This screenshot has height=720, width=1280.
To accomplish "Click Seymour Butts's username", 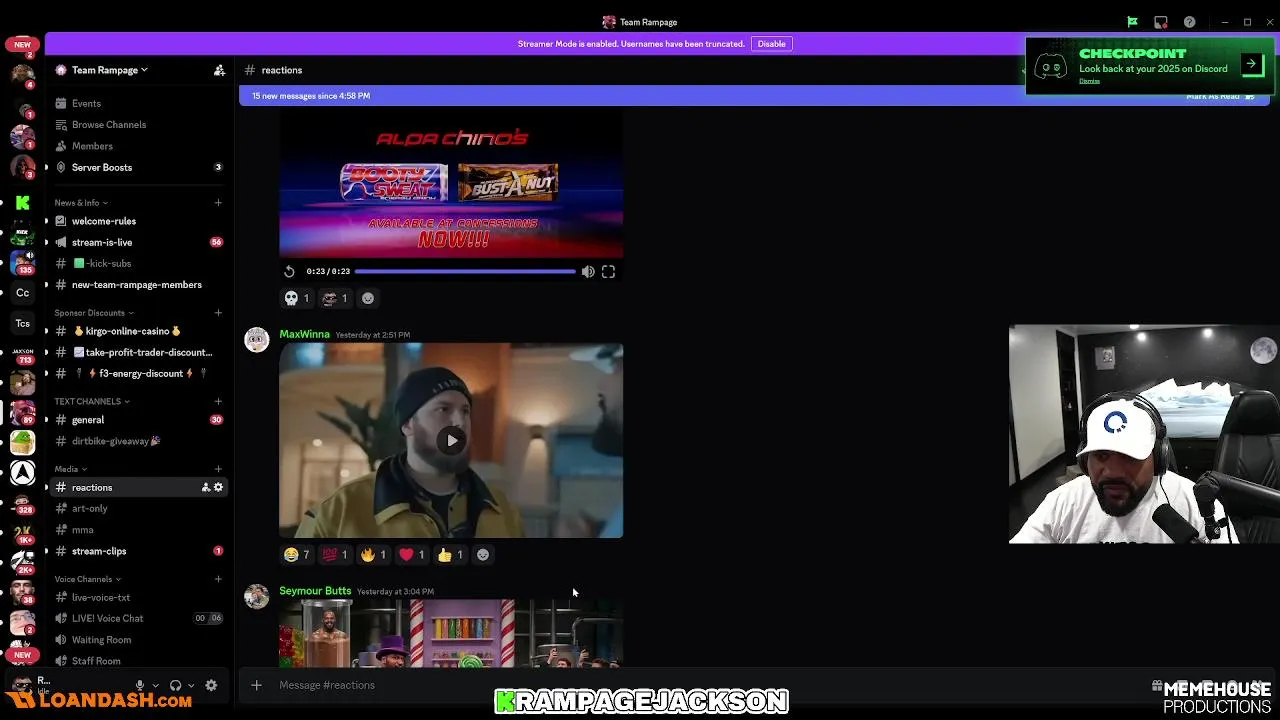I will 315,591.
